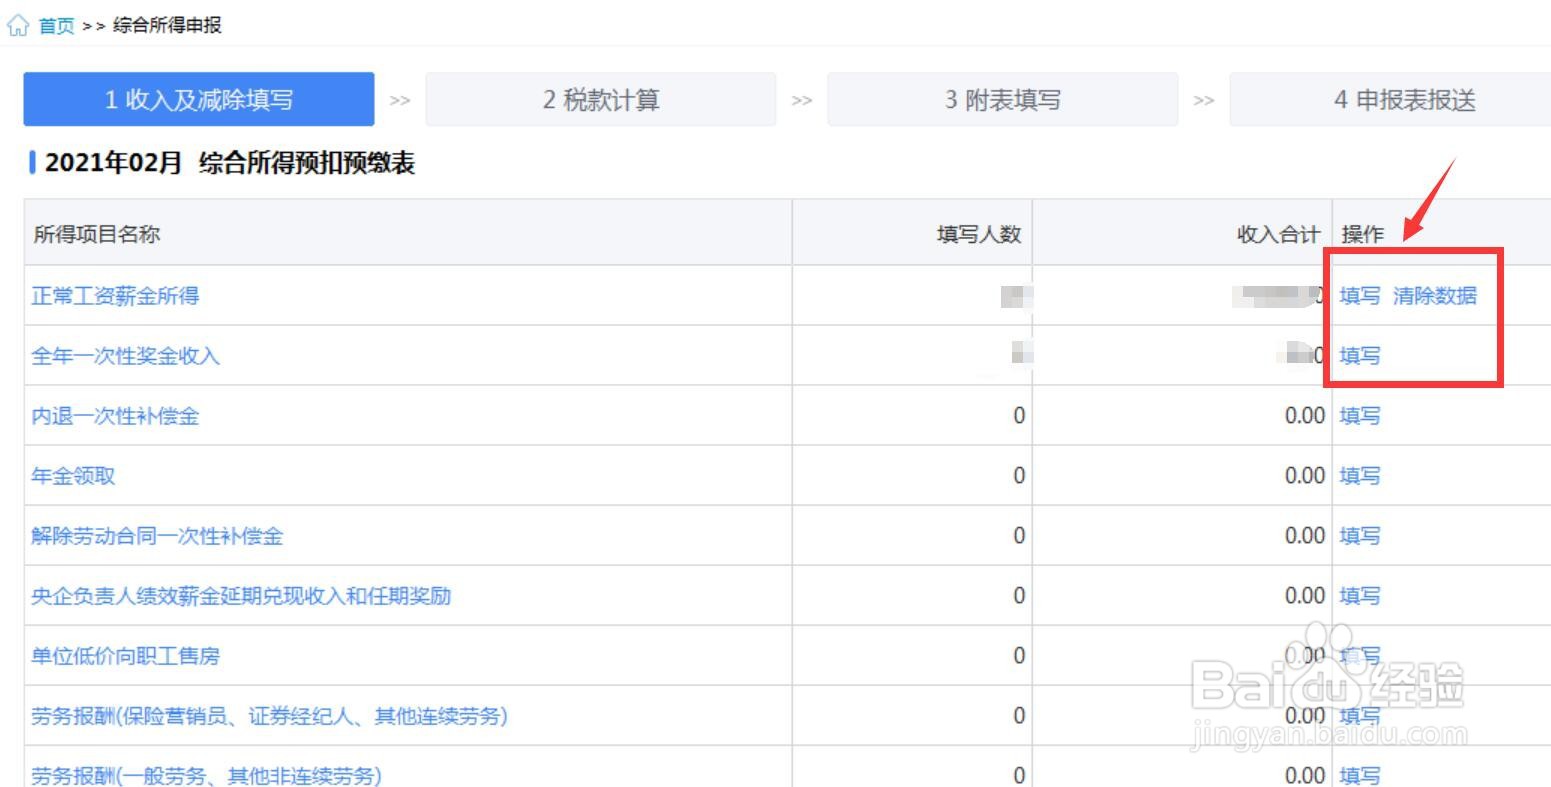The image size is (1551, 787).
Task: Open the 首页 breadcrumb link
Action: [x=56, y=26]
